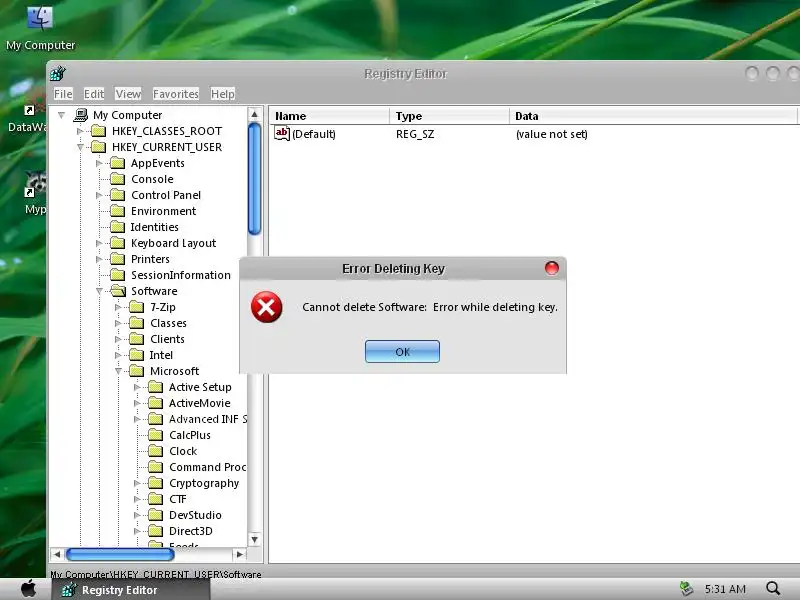Open the Favorites menu

pyautogui.click(x=176, y=94)
